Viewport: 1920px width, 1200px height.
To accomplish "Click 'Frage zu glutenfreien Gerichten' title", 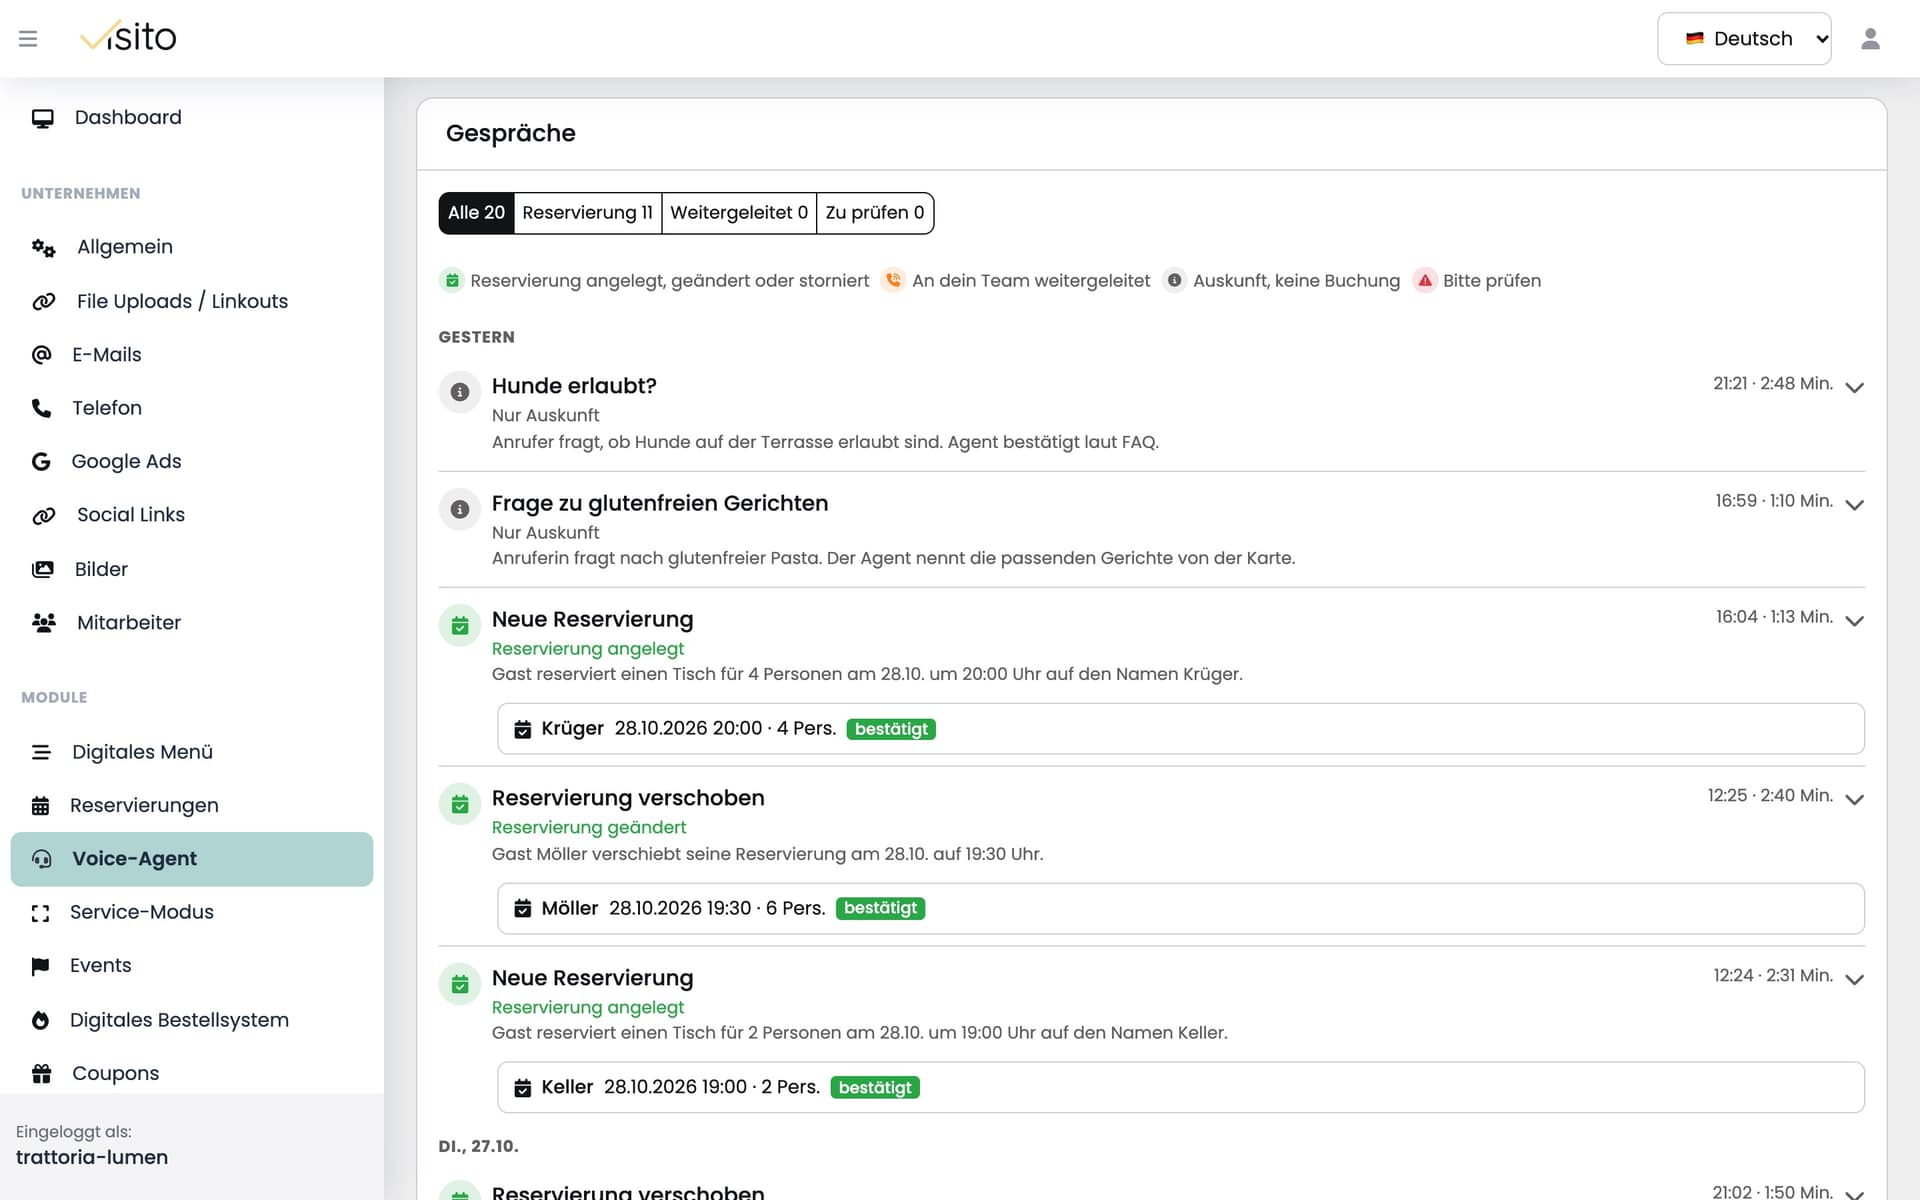I will click(660, 503).
